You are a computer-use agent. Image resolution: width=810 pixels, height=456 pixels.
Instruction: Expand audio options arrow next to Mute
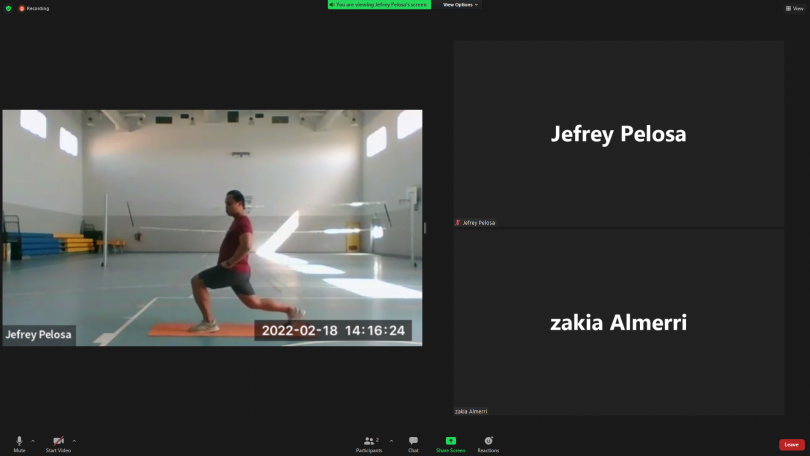point(33,440)
